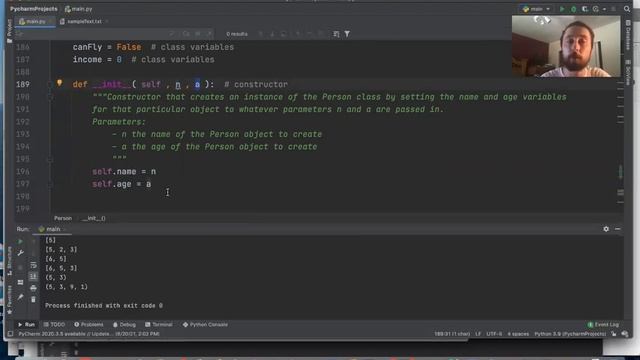Viewport: 640px width, 360px height.
Task: Click the webcam video overlay thumbnail
Action: click(x=566, y=46)
